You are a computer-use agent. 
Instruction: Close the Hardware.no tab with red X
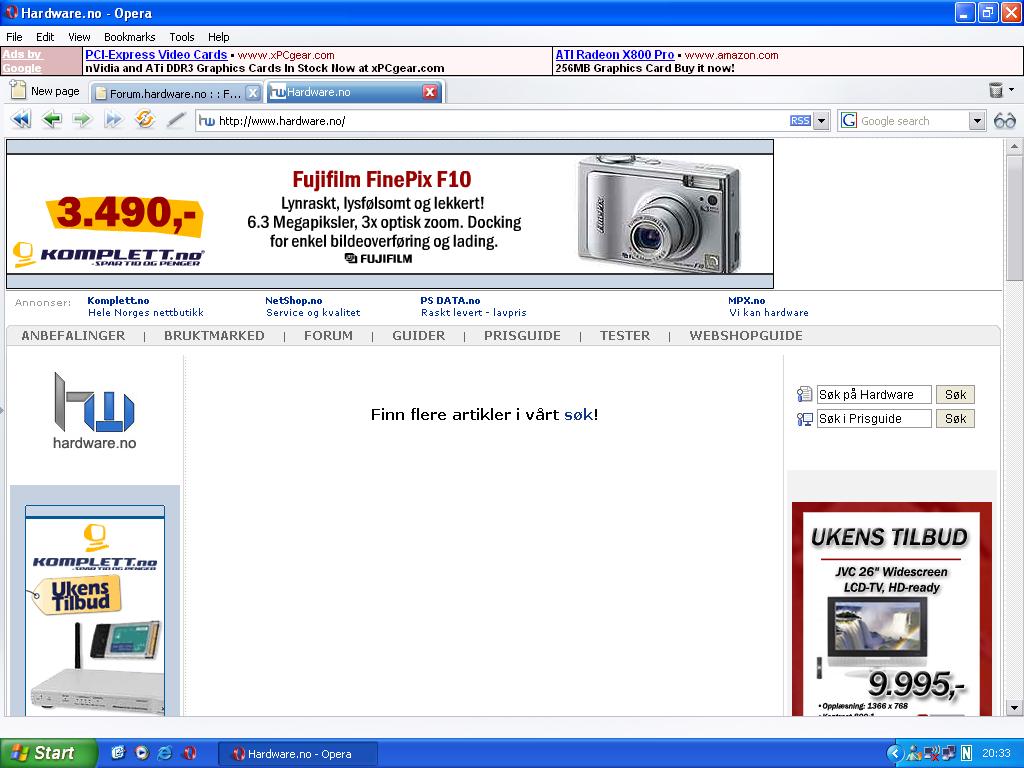pyautogui.click(x=430, y=92)
